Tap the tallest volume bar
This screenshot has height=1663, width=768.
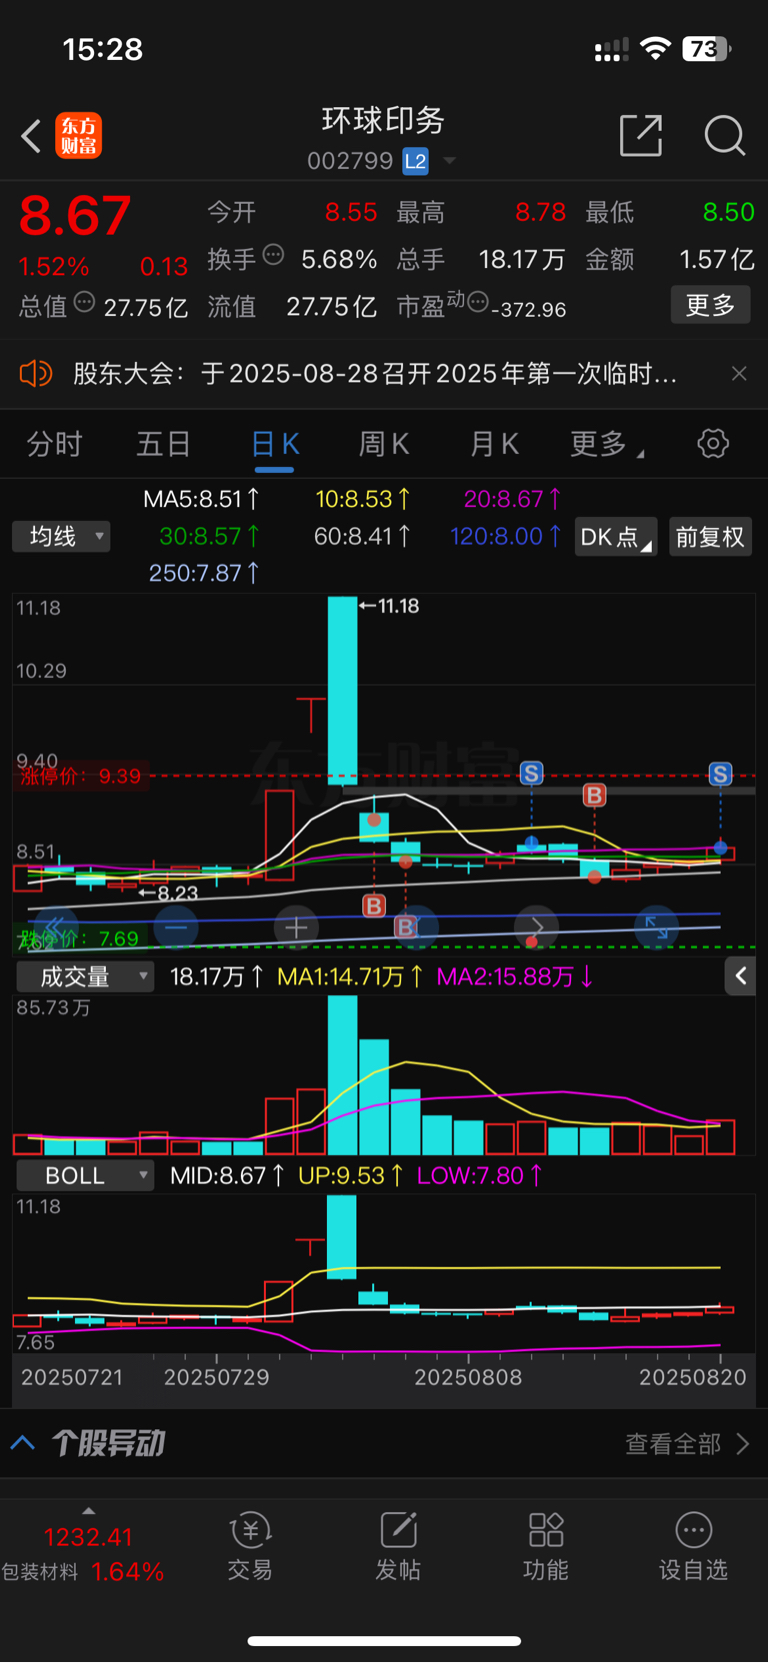tap(342, 1075)
